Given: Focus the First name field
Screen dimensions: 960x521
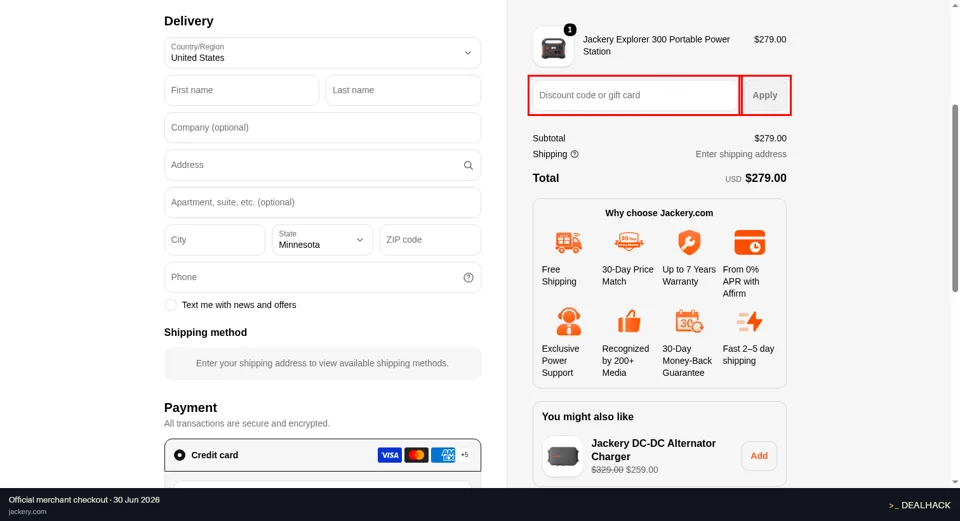Looking at the screenshot, I should pos(242,90).
